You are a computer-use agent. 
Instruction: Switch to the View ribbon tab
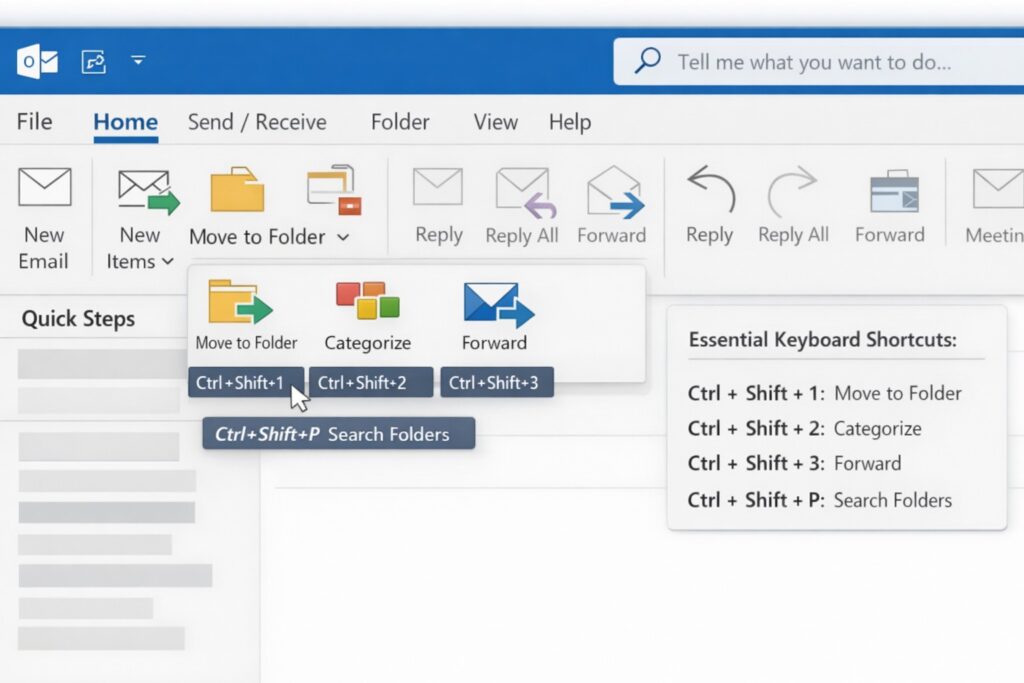(494, 122)
